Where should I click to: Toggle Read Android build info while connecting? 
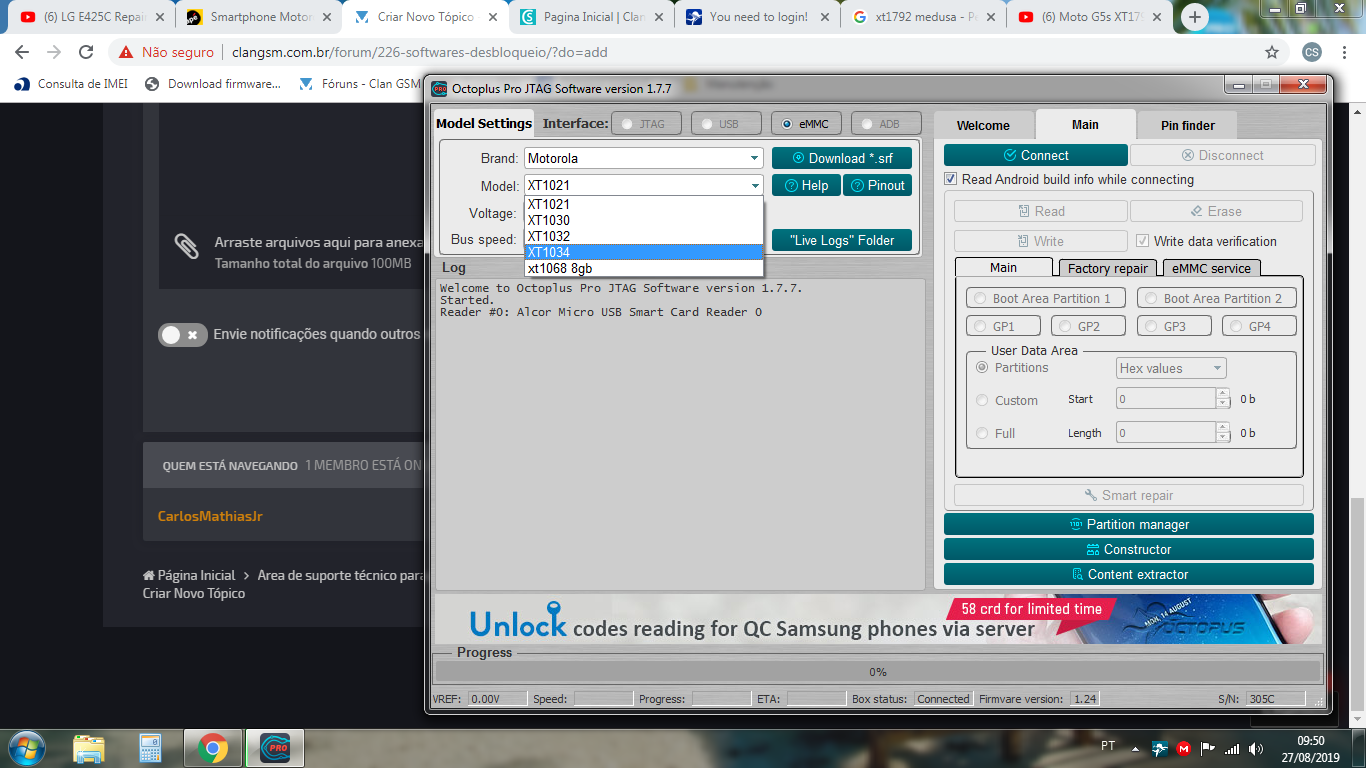(951, 179)
